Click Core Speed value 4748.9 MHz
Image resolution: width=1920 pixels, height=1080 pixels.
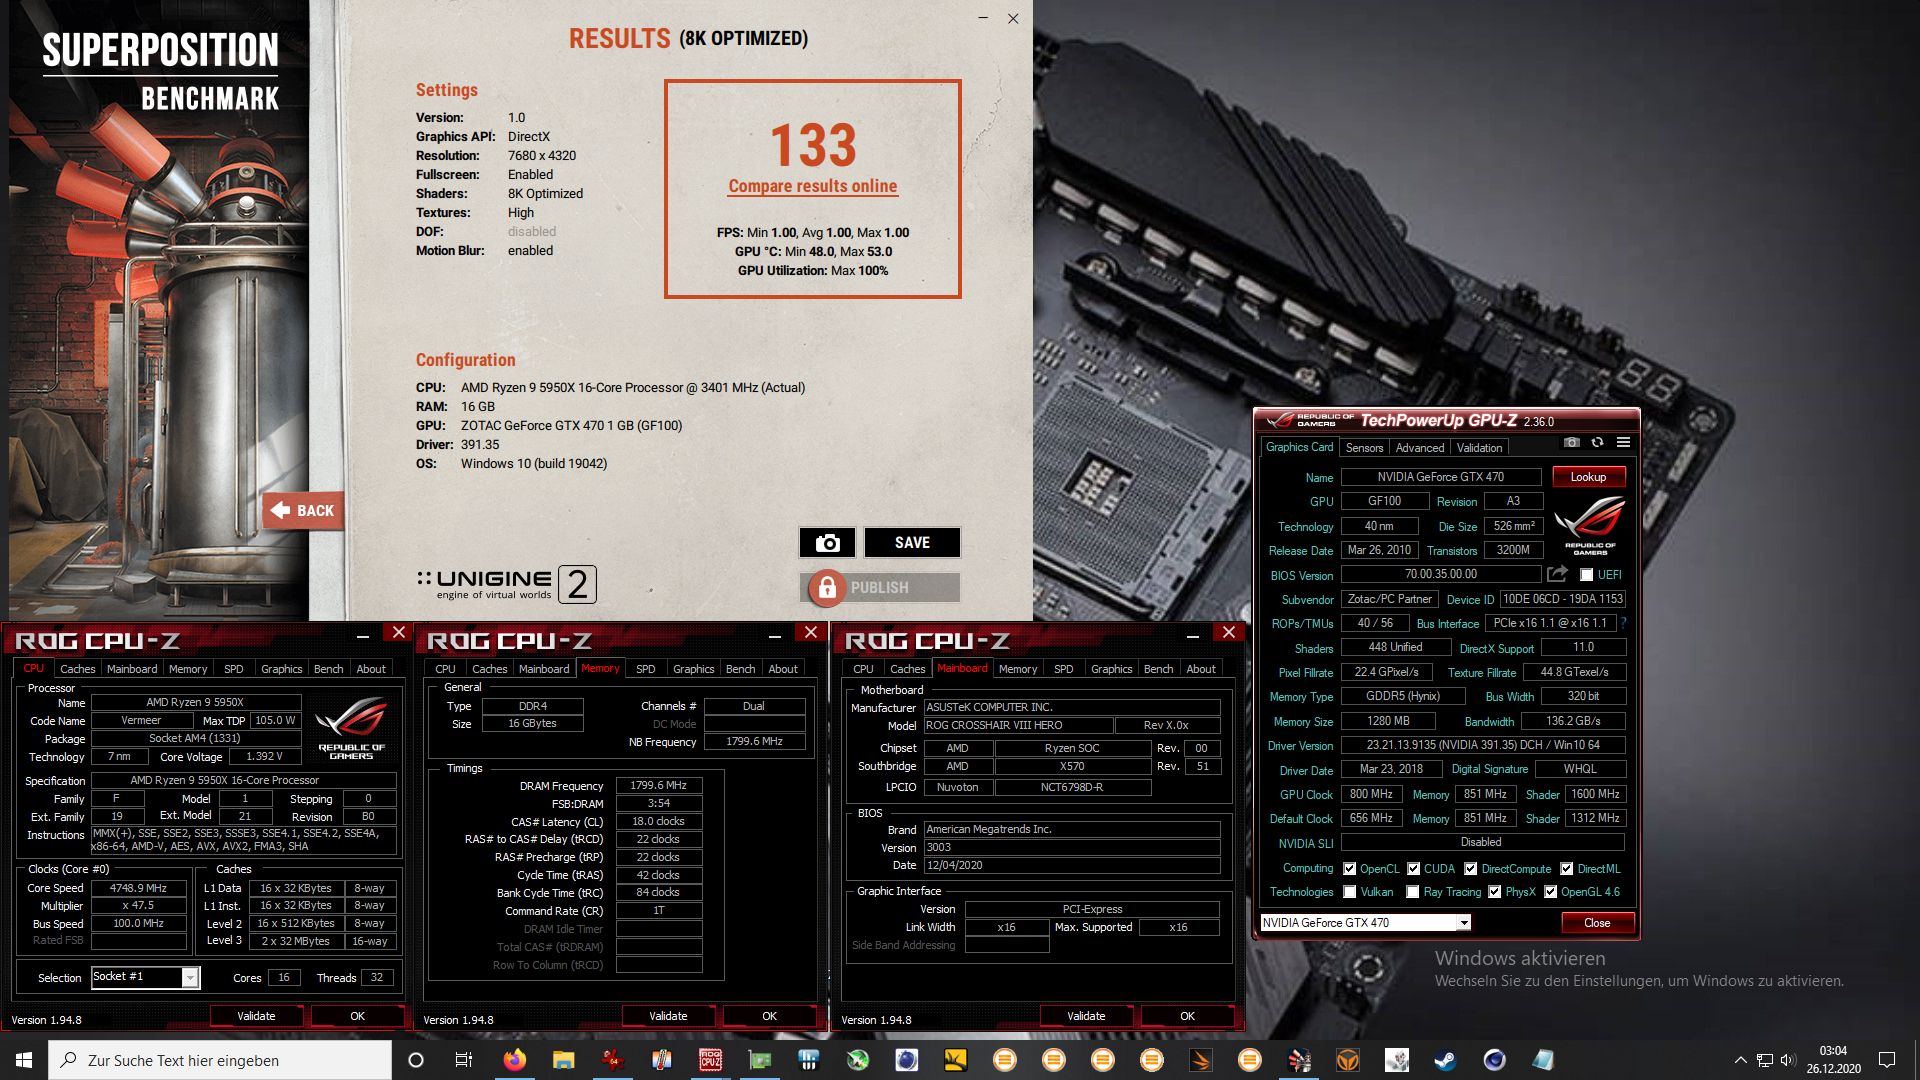138,888
